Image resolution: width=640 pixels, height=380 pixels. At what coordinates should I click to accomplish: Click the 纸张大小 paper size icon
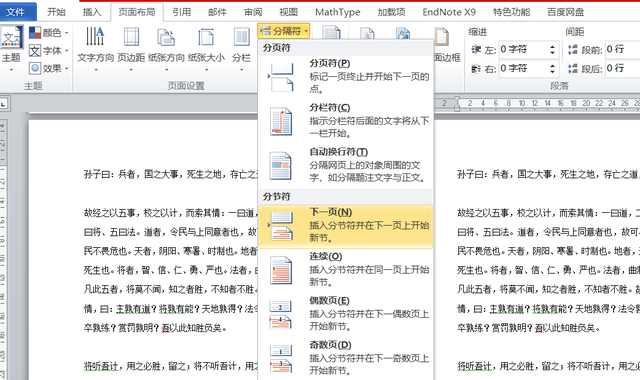(x=206, y=37)
